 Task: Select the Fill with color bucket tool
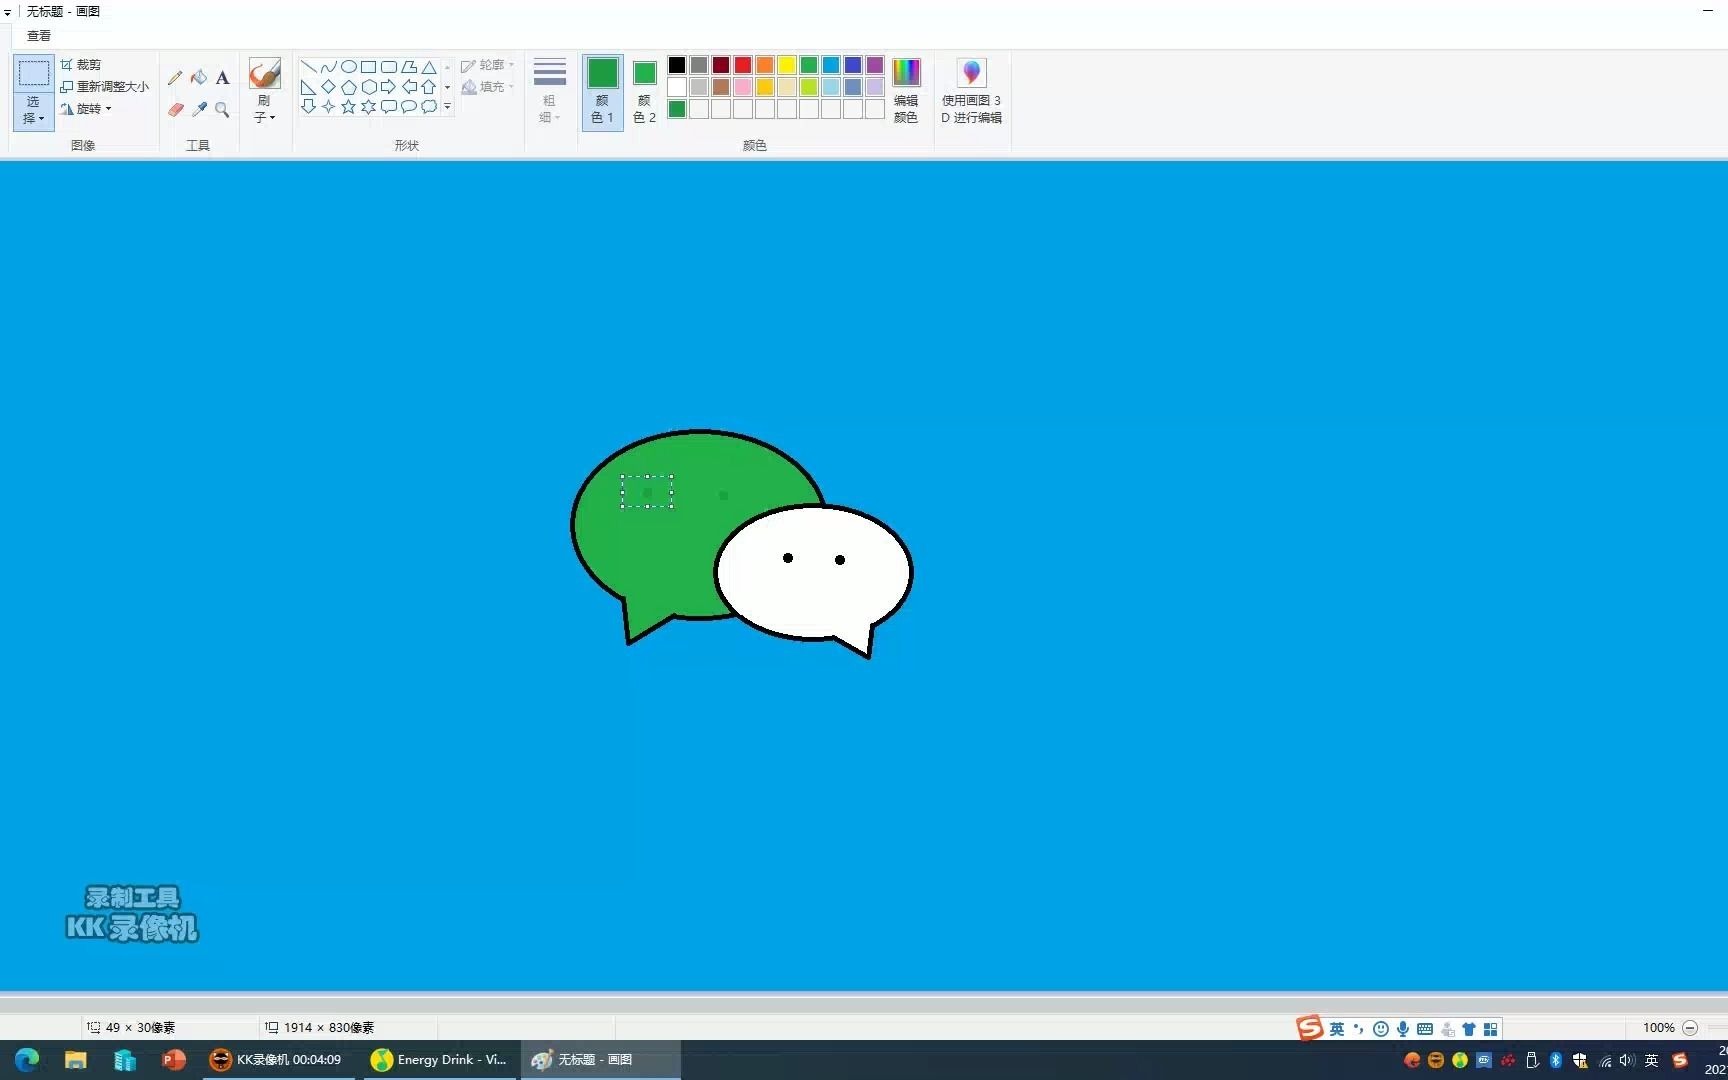click(x=199, y=78)
